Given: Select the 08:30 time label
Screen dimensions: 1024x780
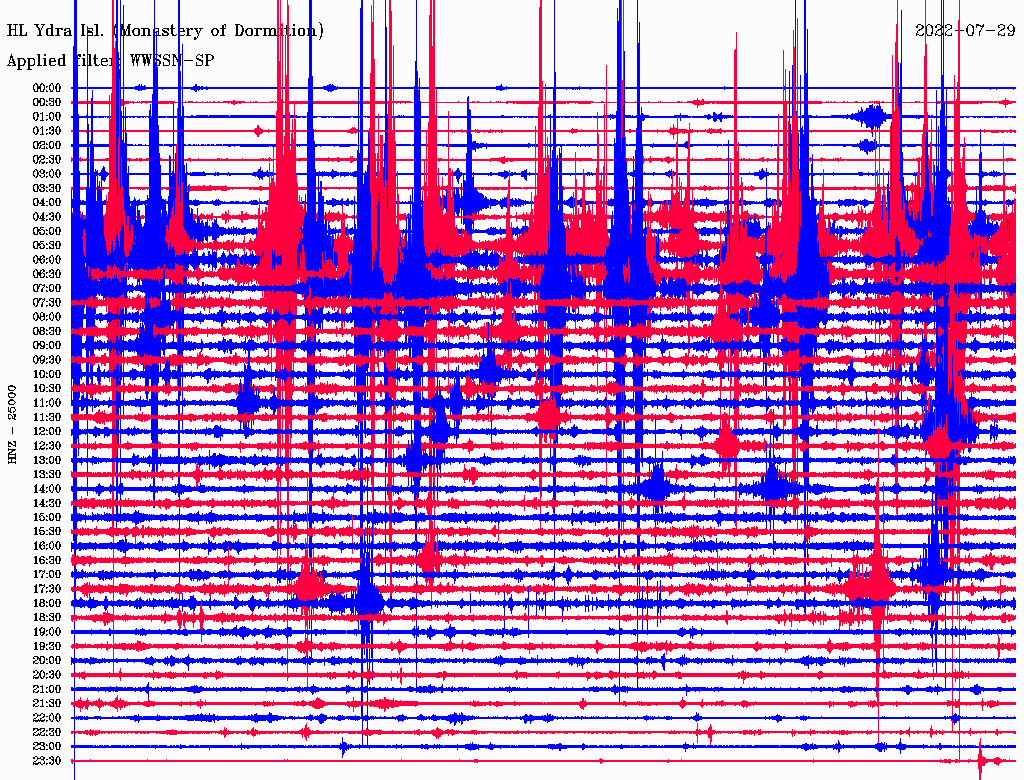Looking at the screenshot, I should (46, 332).
